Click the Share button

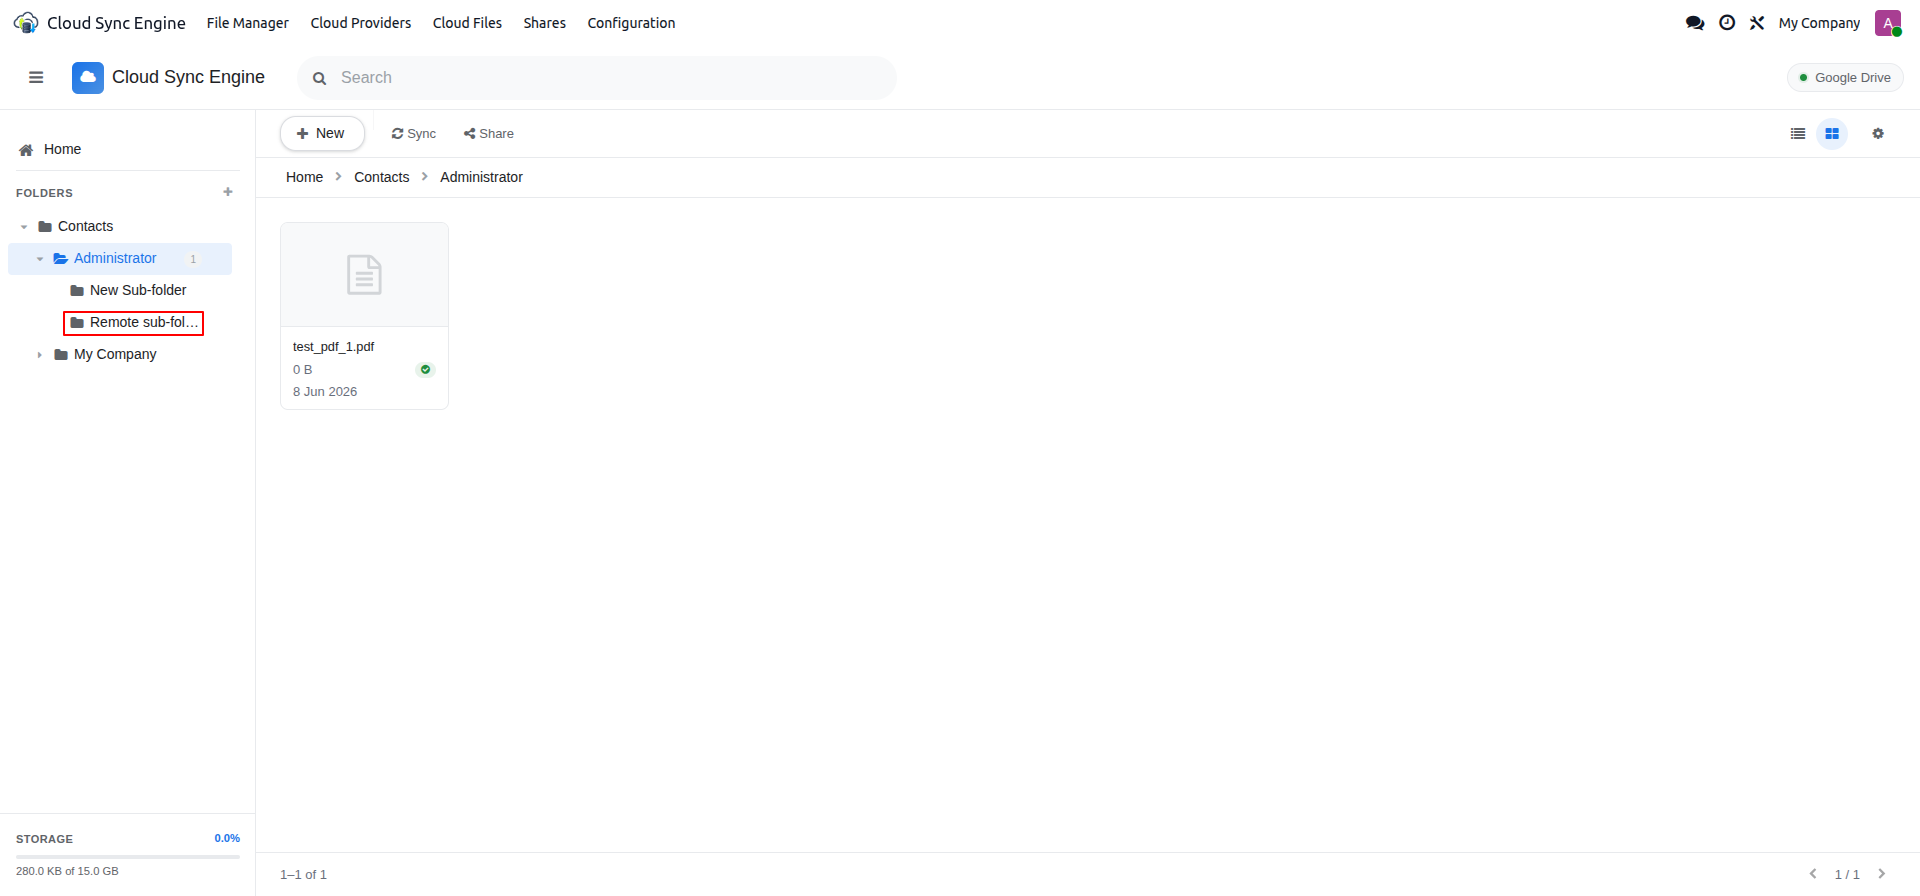[x=489, y=134]
